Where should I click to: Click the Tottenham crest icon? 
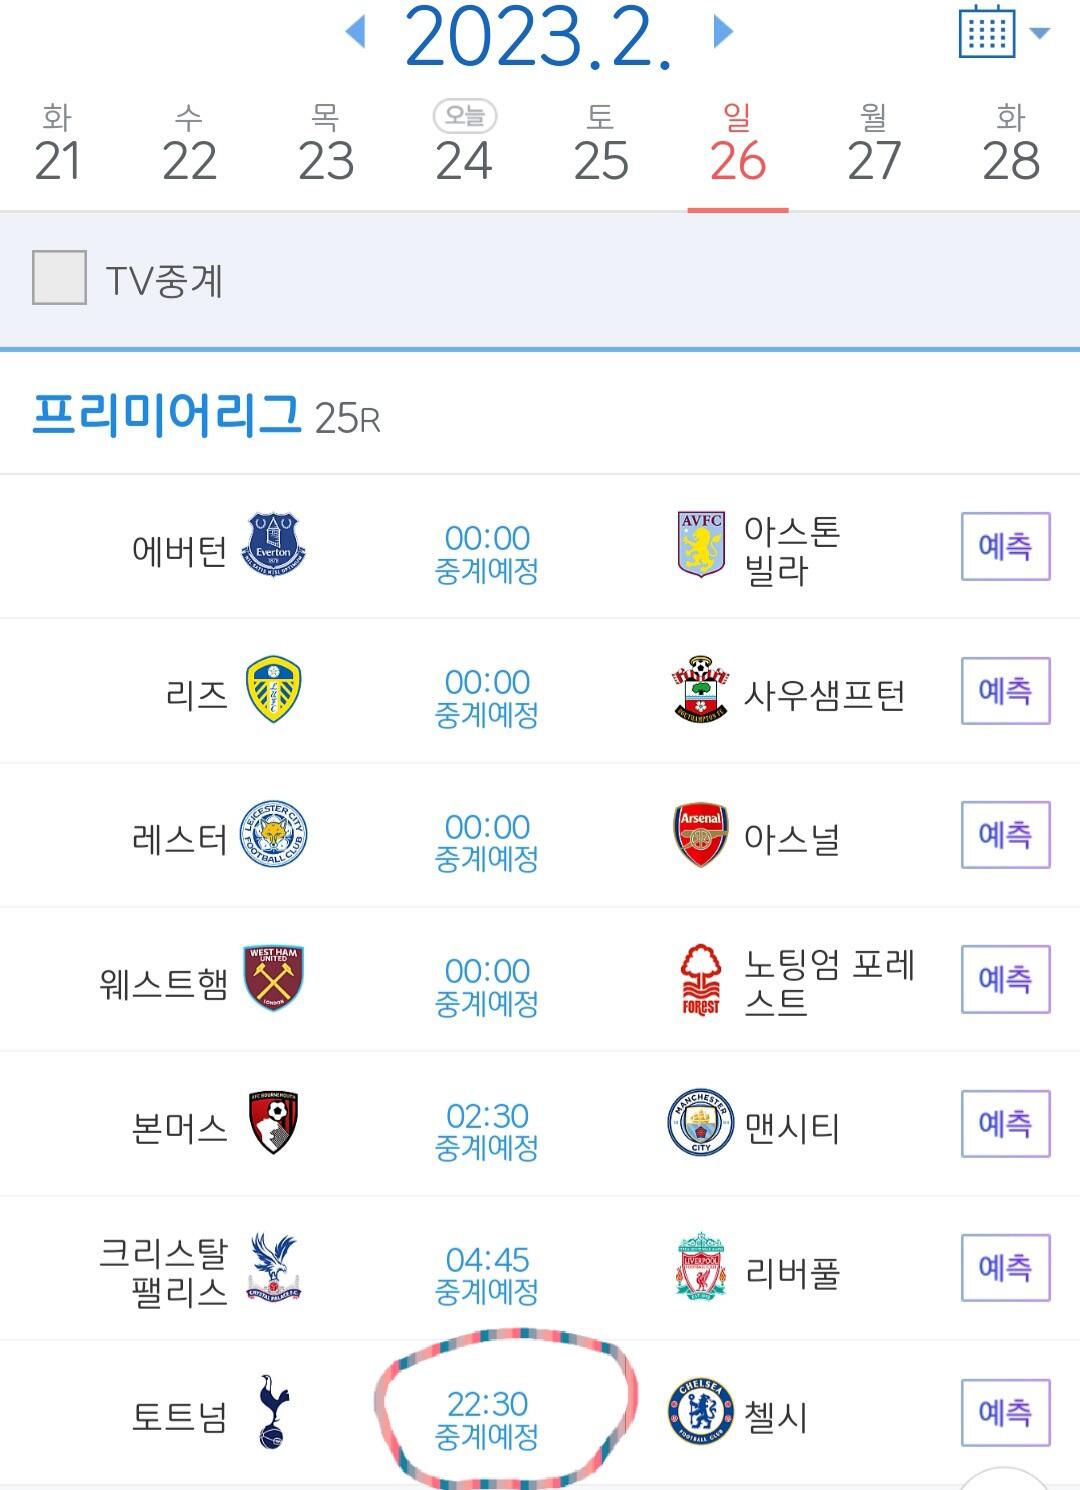[272, 1411]
